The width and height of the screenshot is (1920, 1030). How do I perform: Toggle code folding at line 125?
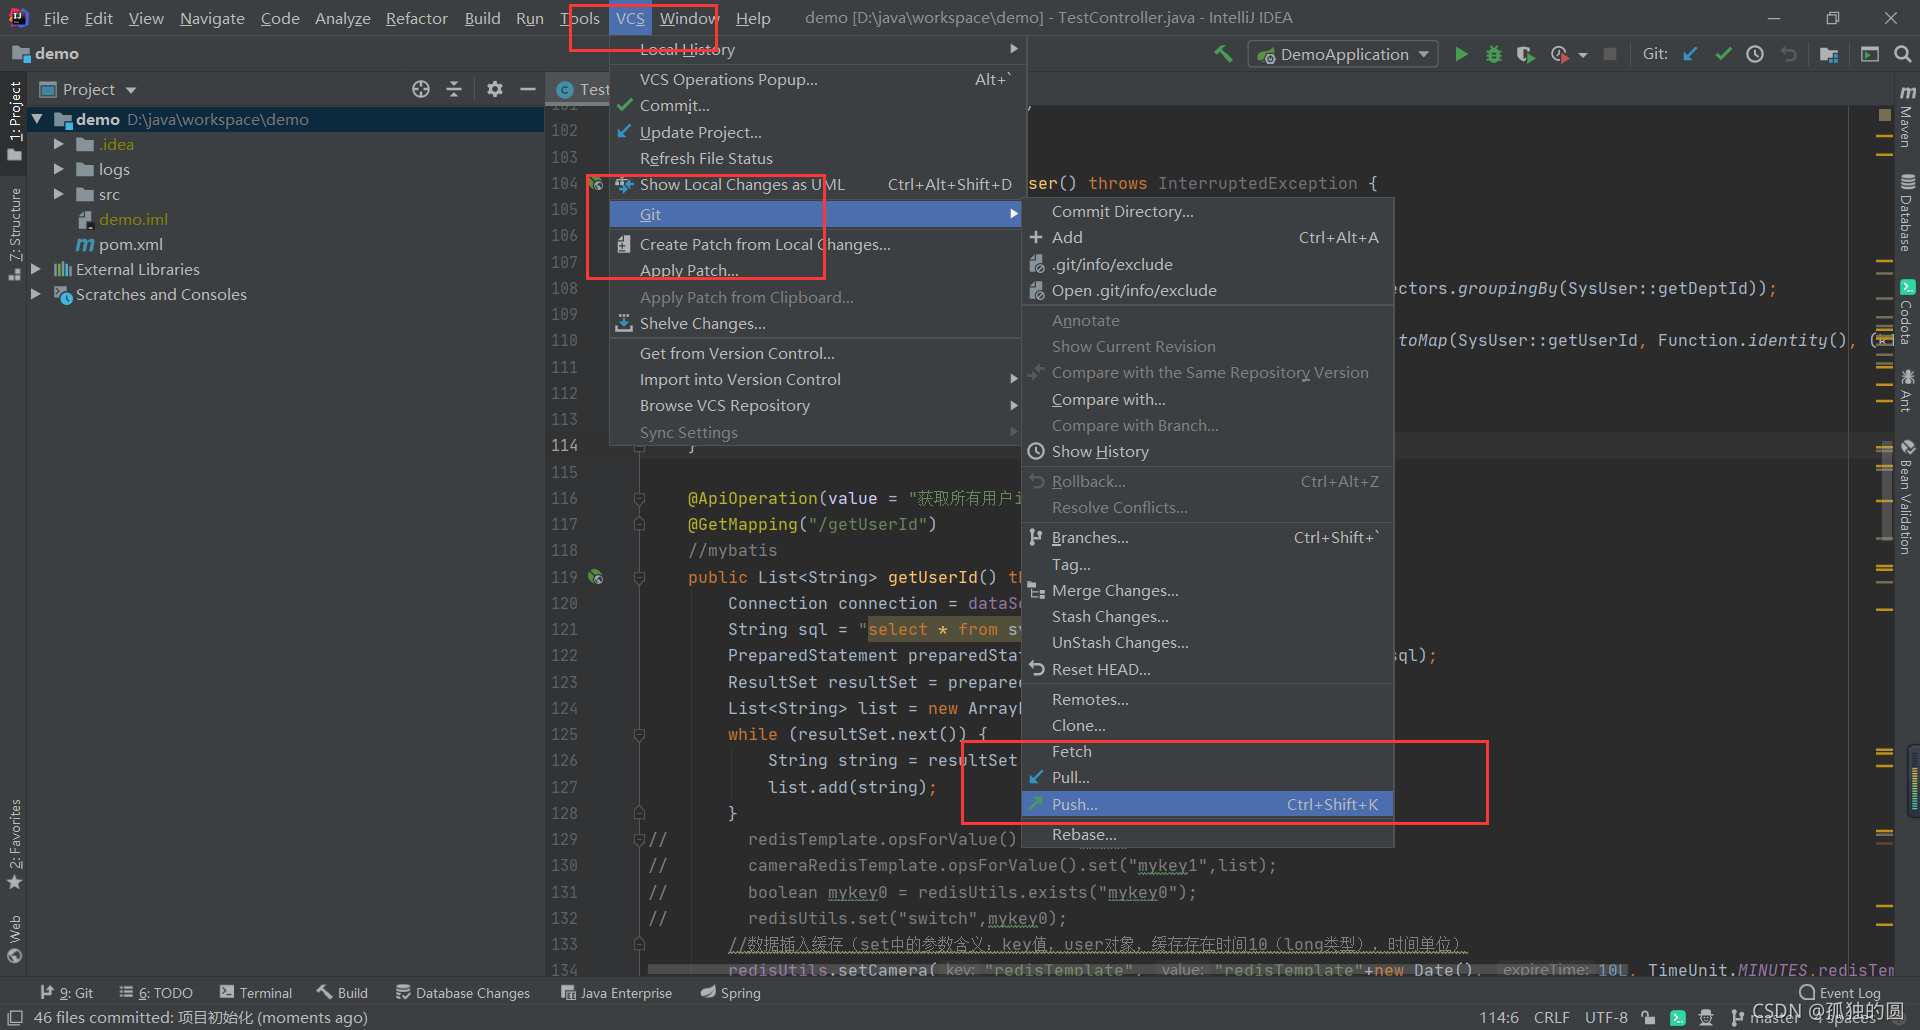coord(639,734)
